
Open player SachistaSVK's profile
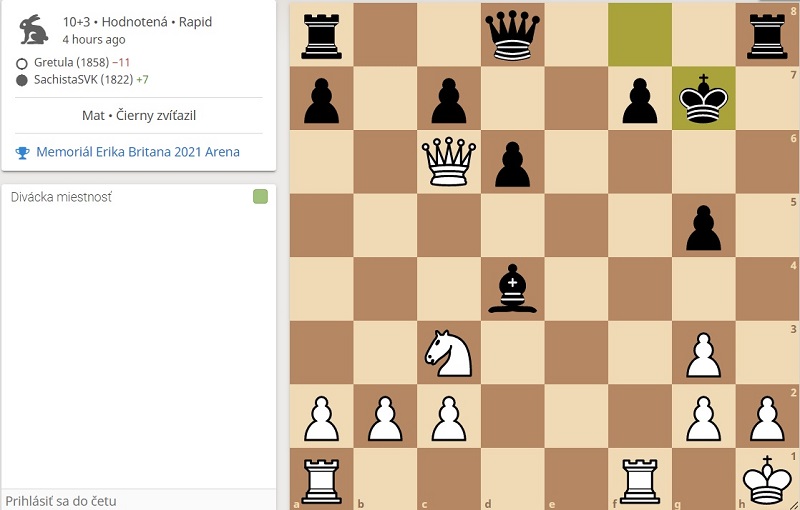[x=84, y=80]
